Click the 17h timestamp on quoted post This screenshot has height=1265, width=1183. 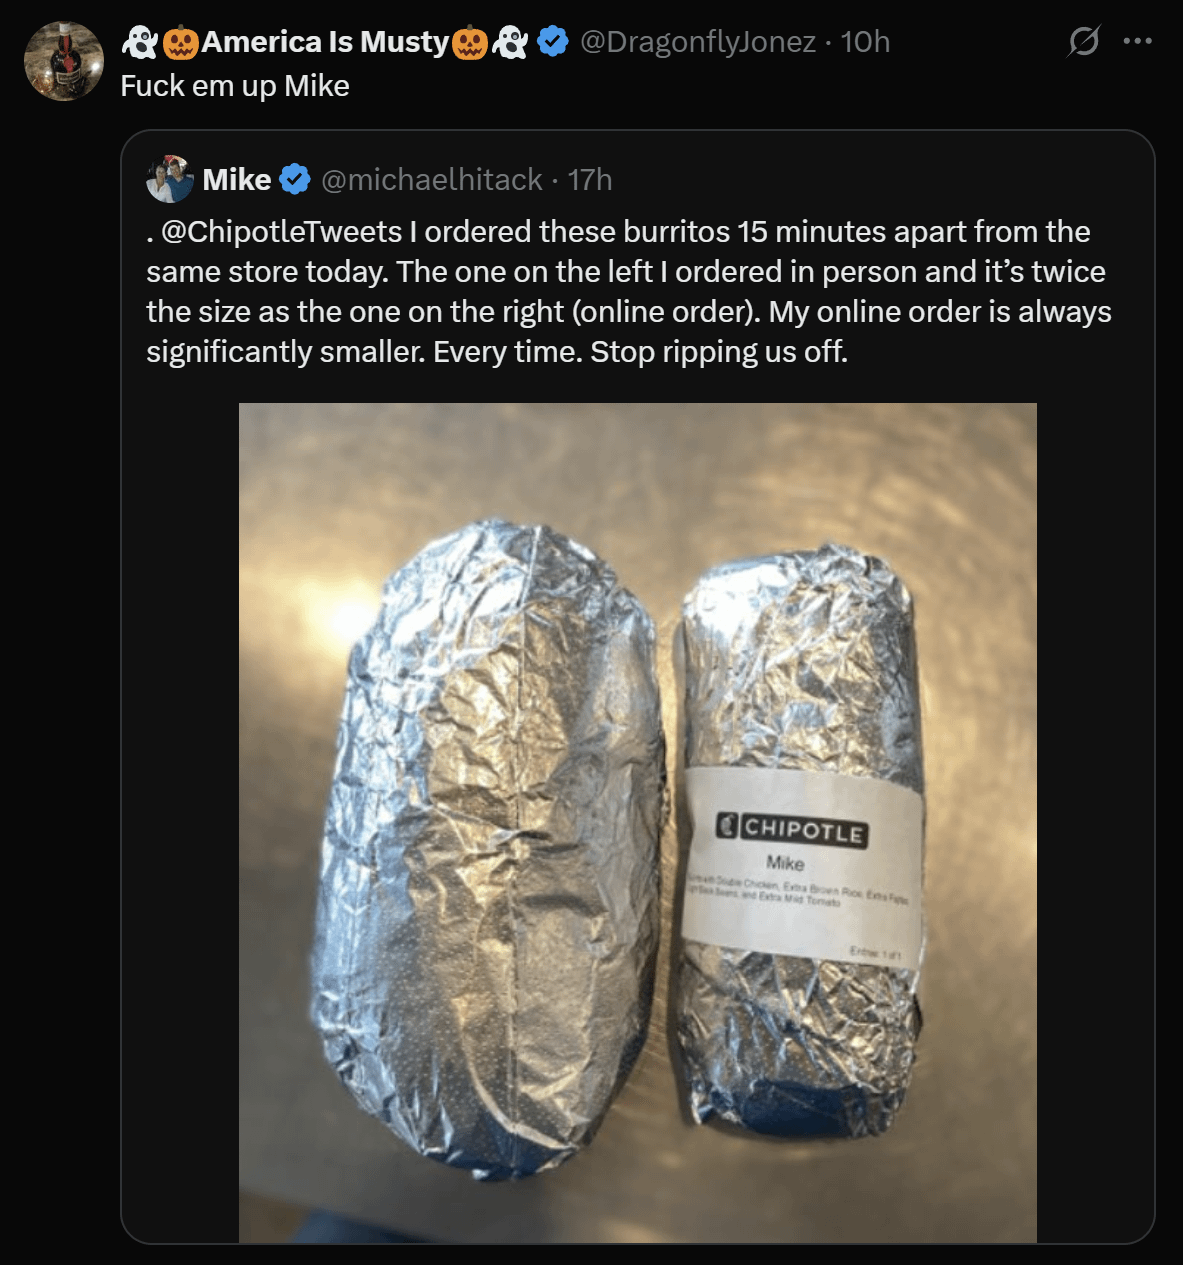pos(589,180)
